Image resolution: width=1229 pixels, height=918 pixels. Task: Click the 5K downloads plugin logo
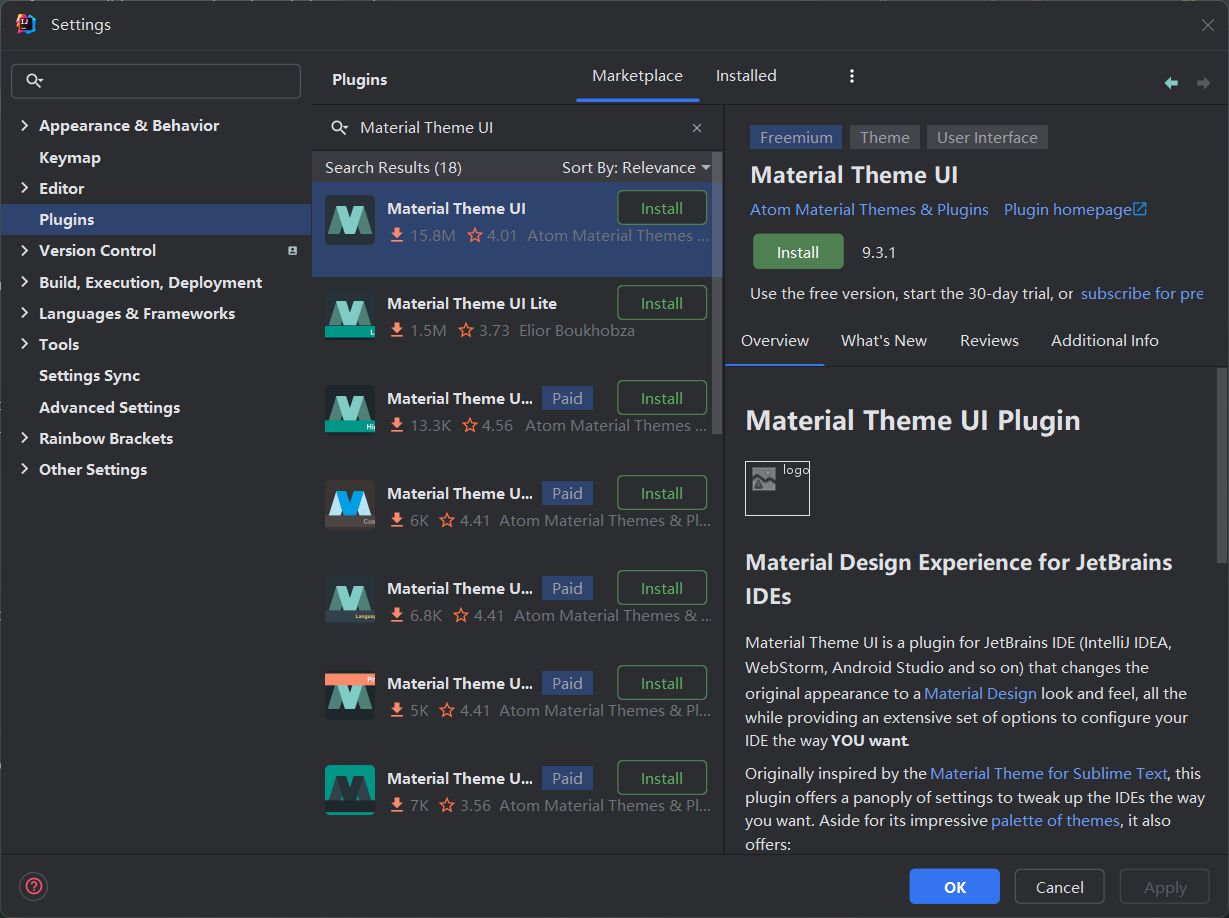350,695
